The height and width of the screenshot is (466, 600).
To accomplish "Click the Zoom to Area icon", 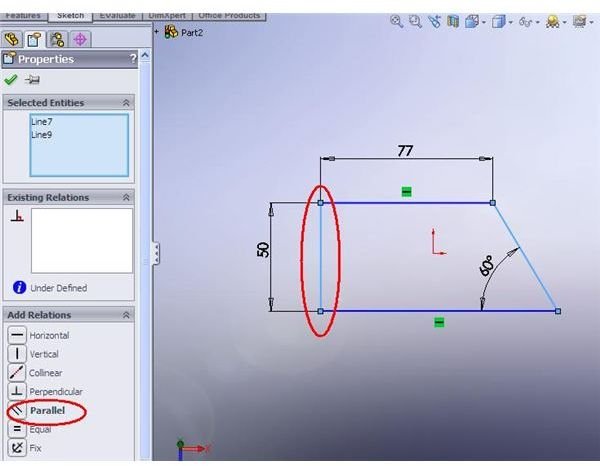I will [415, 21].
